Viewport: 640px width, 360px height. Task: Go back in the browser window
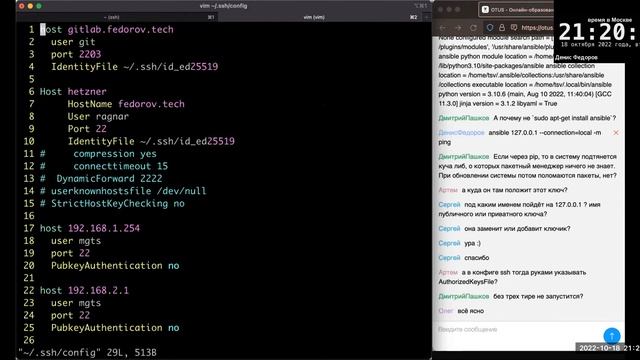click(443, 28)
